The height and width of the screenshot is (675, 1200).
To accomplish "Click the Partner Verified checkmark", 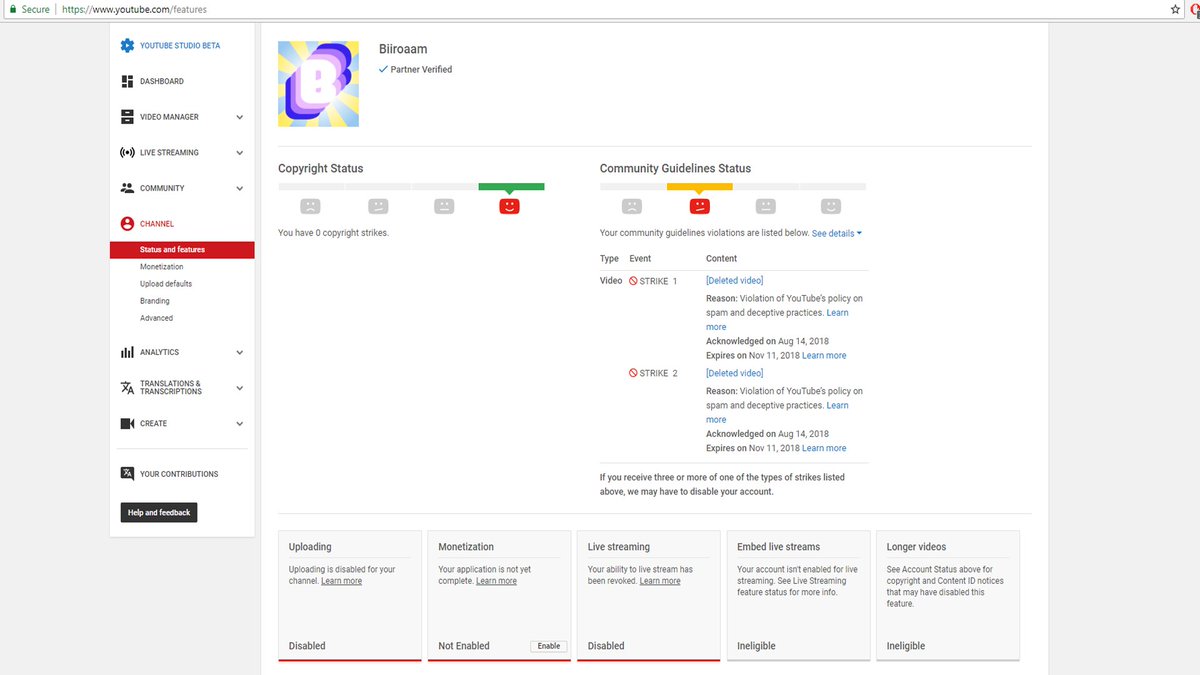I will [383, 69].
